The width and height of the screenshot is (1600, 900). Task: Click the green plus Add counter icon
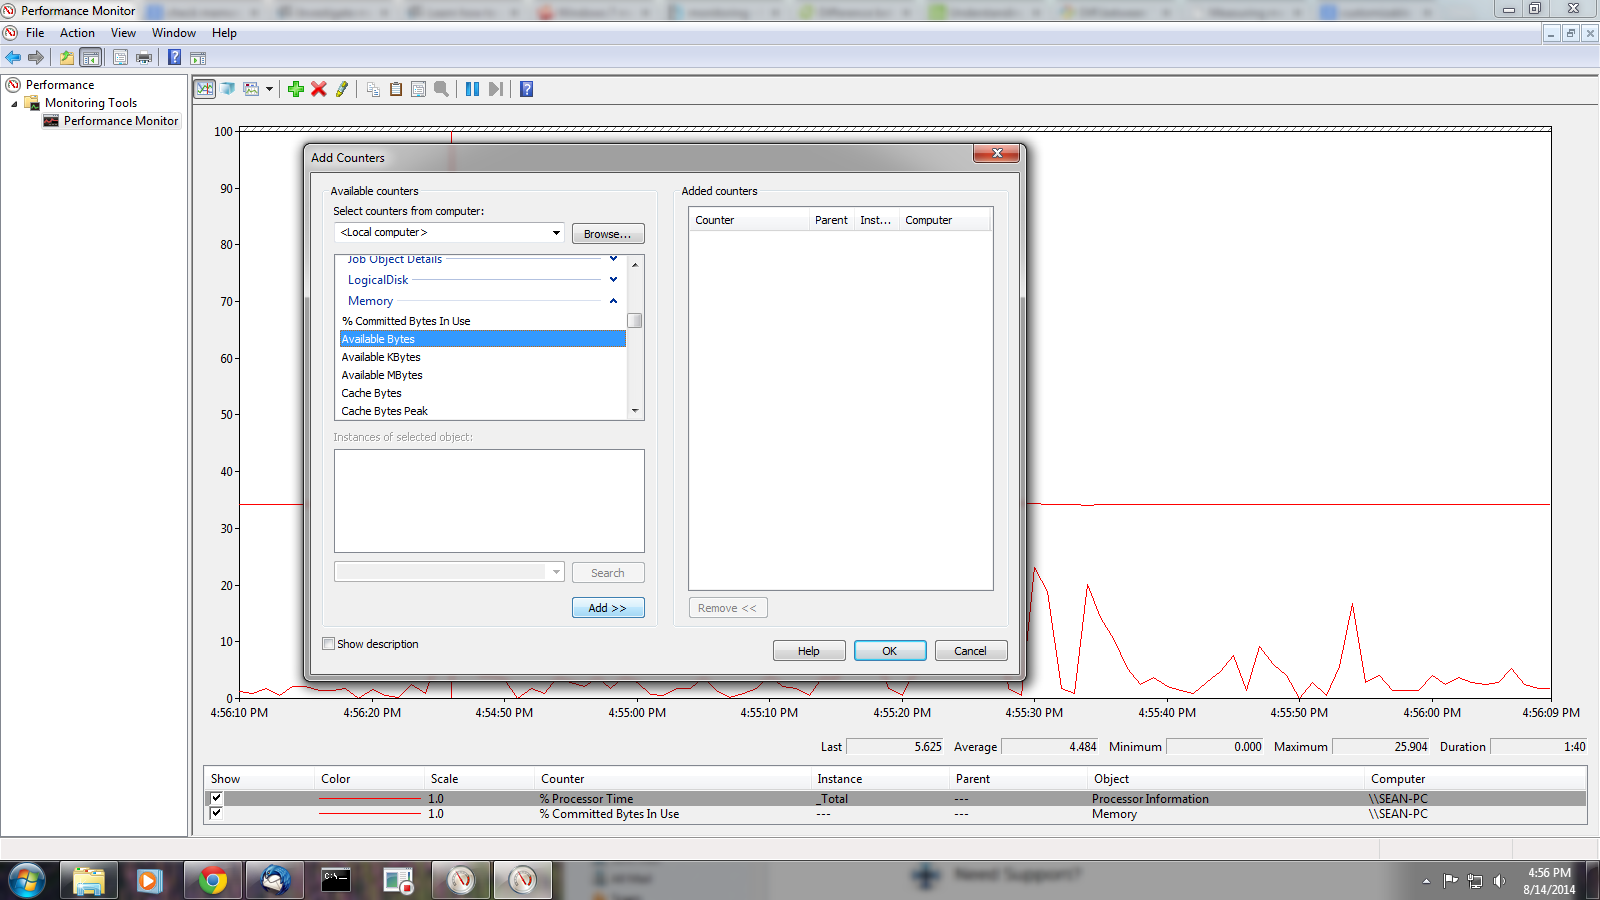296,89
